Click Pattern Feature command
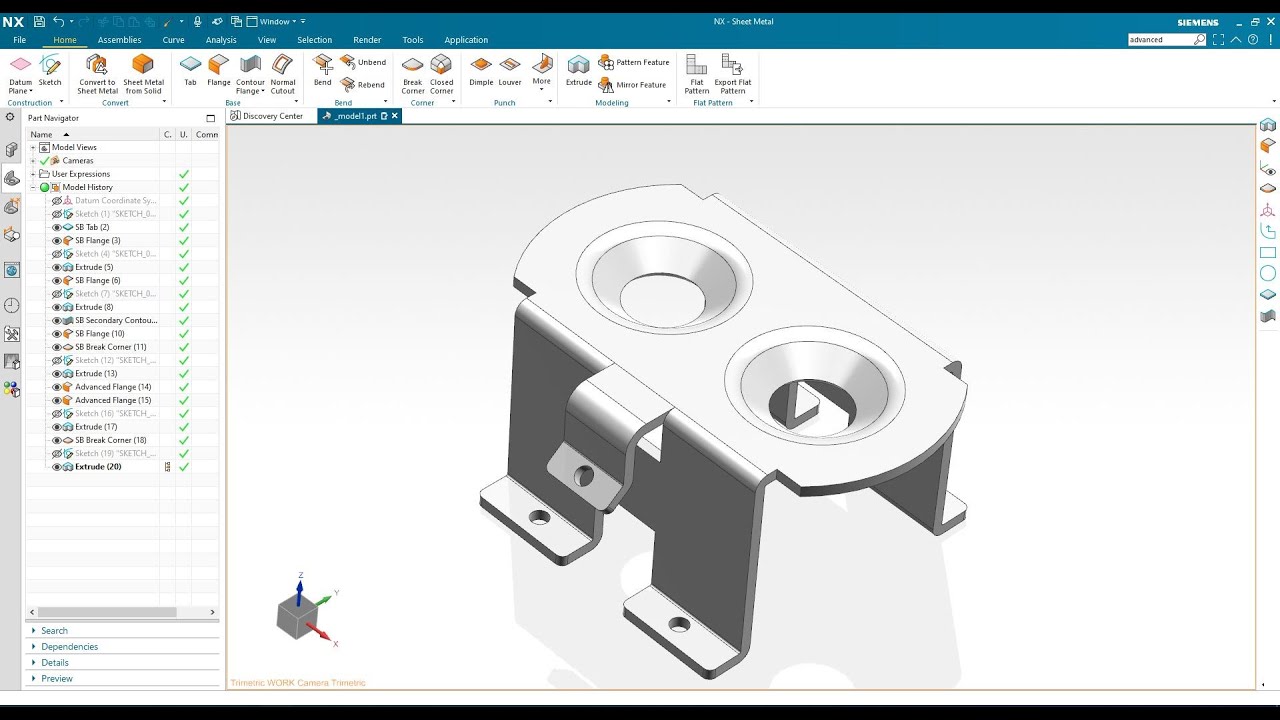Screen dimensions: 1280x720 tap(634, 62)
